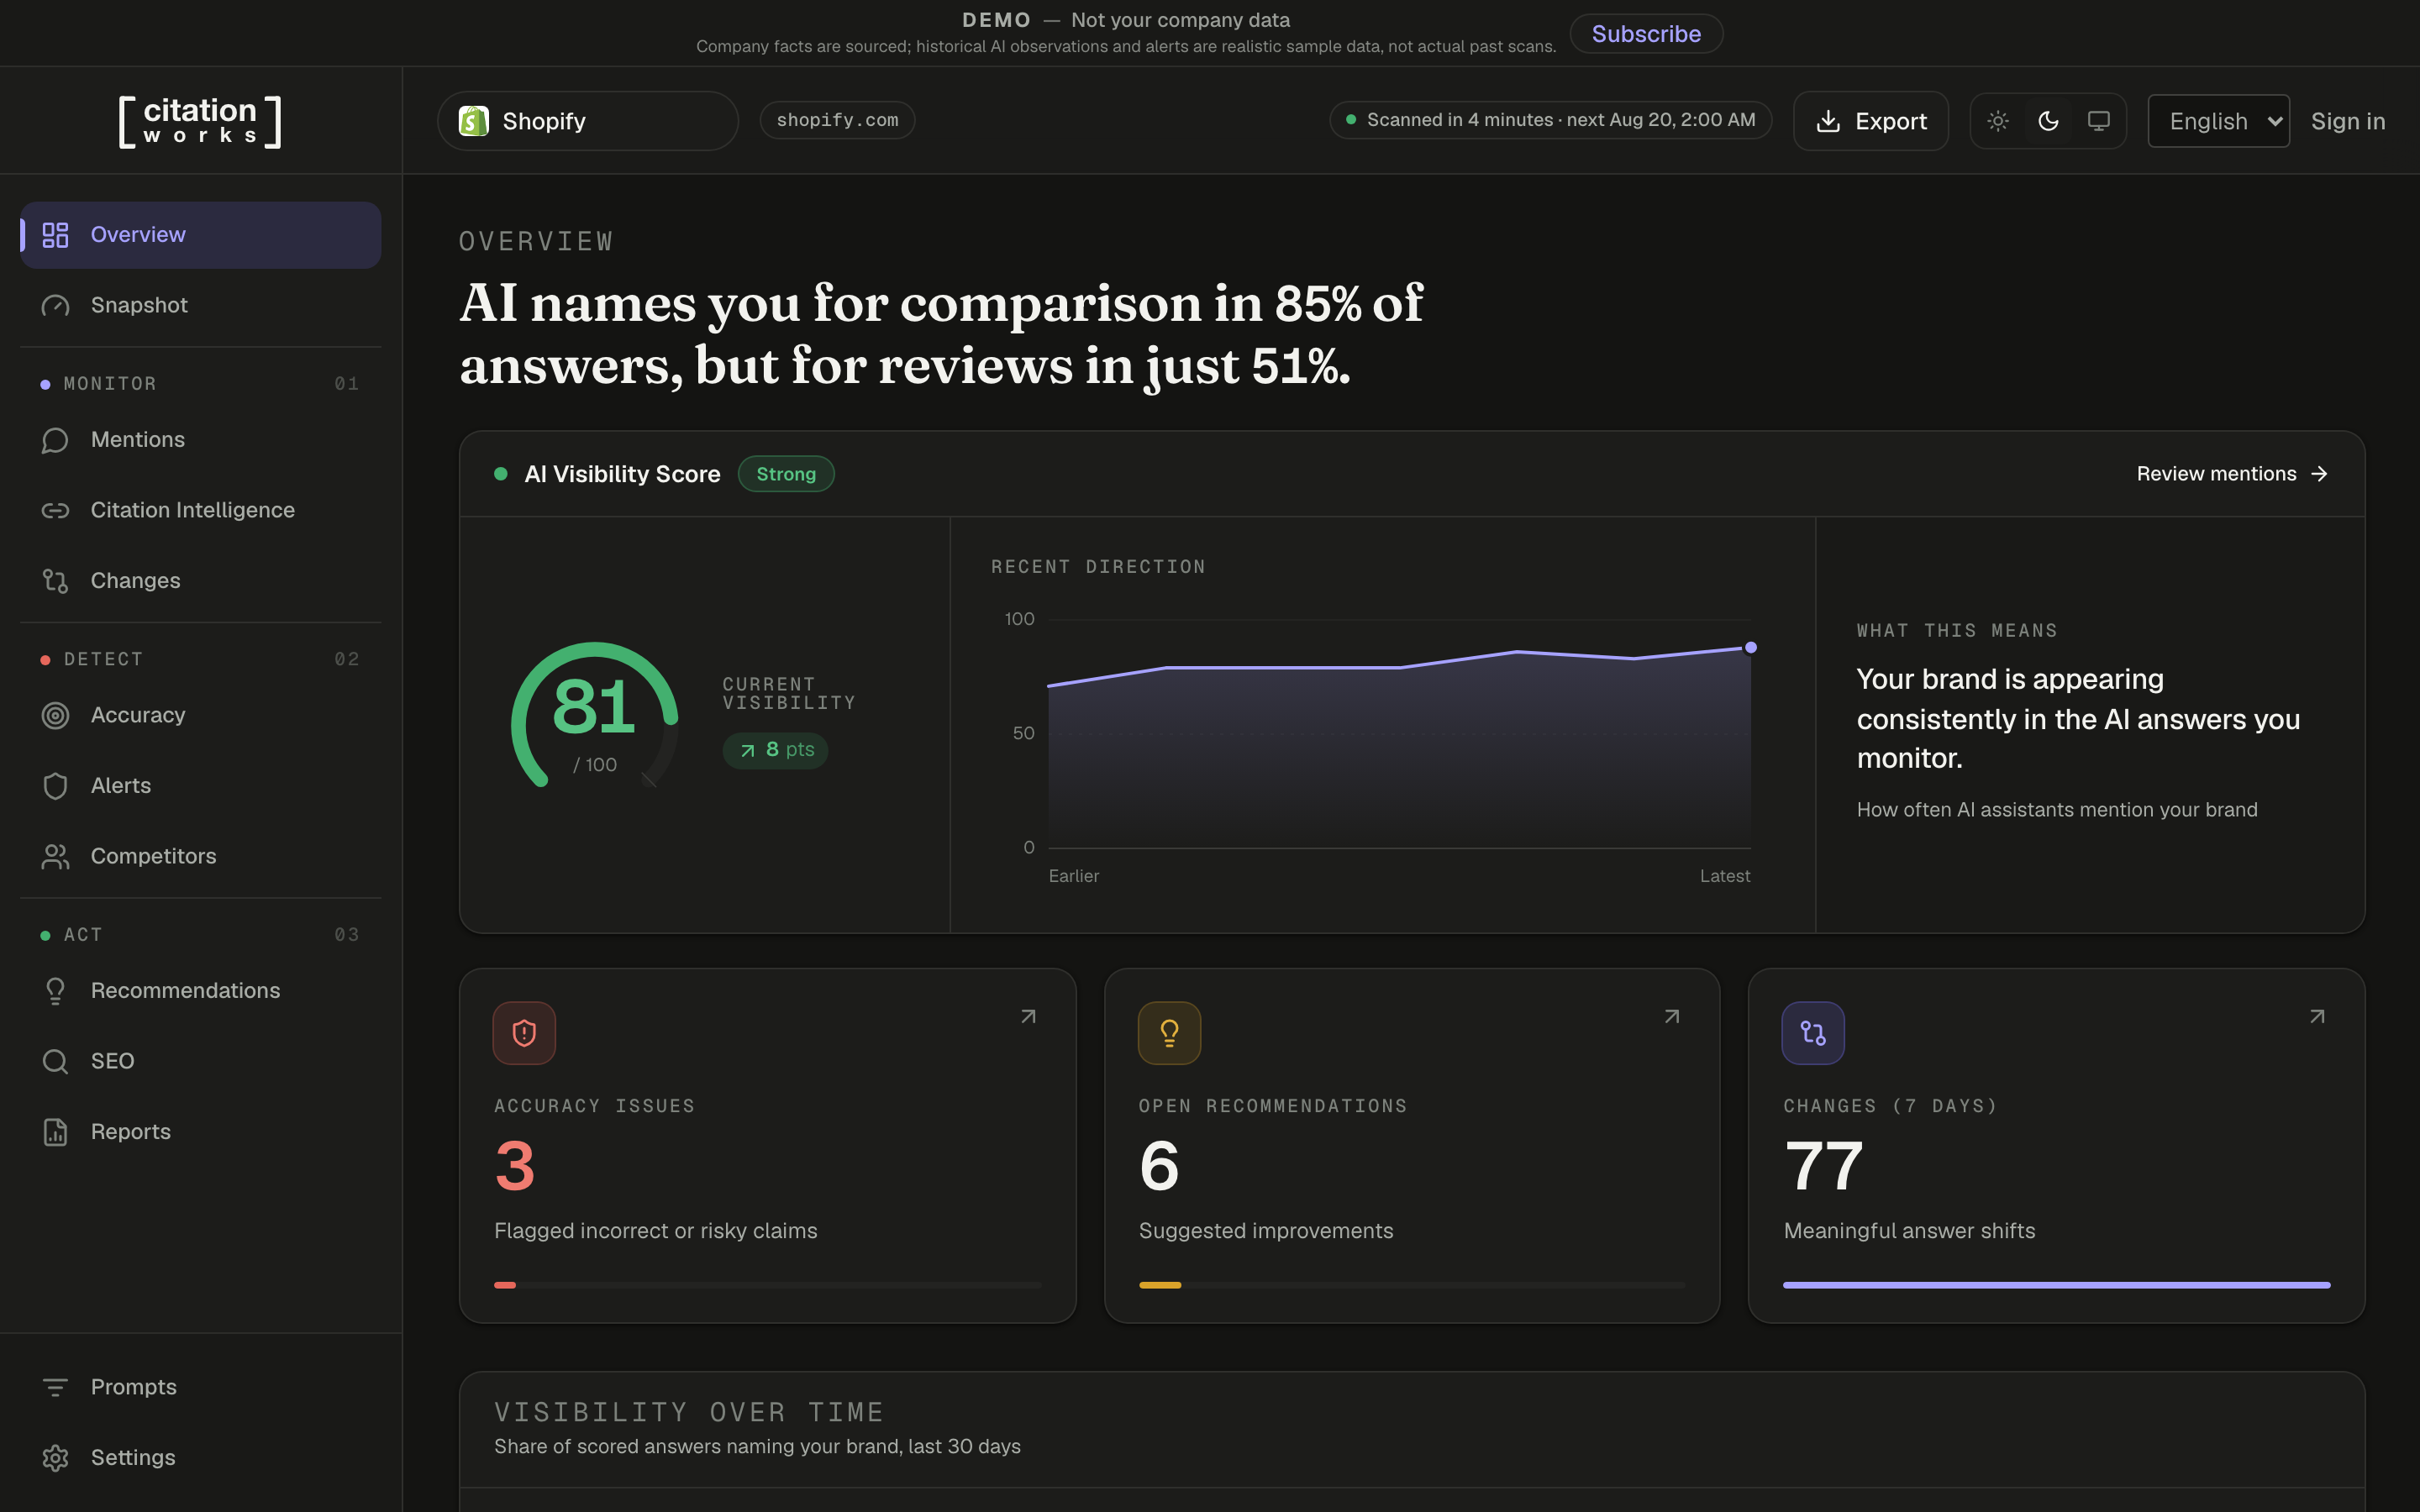Click the 81 visibility score gauge
The height and width of the screenshot is (1512, 2420).
pos(595,715)
